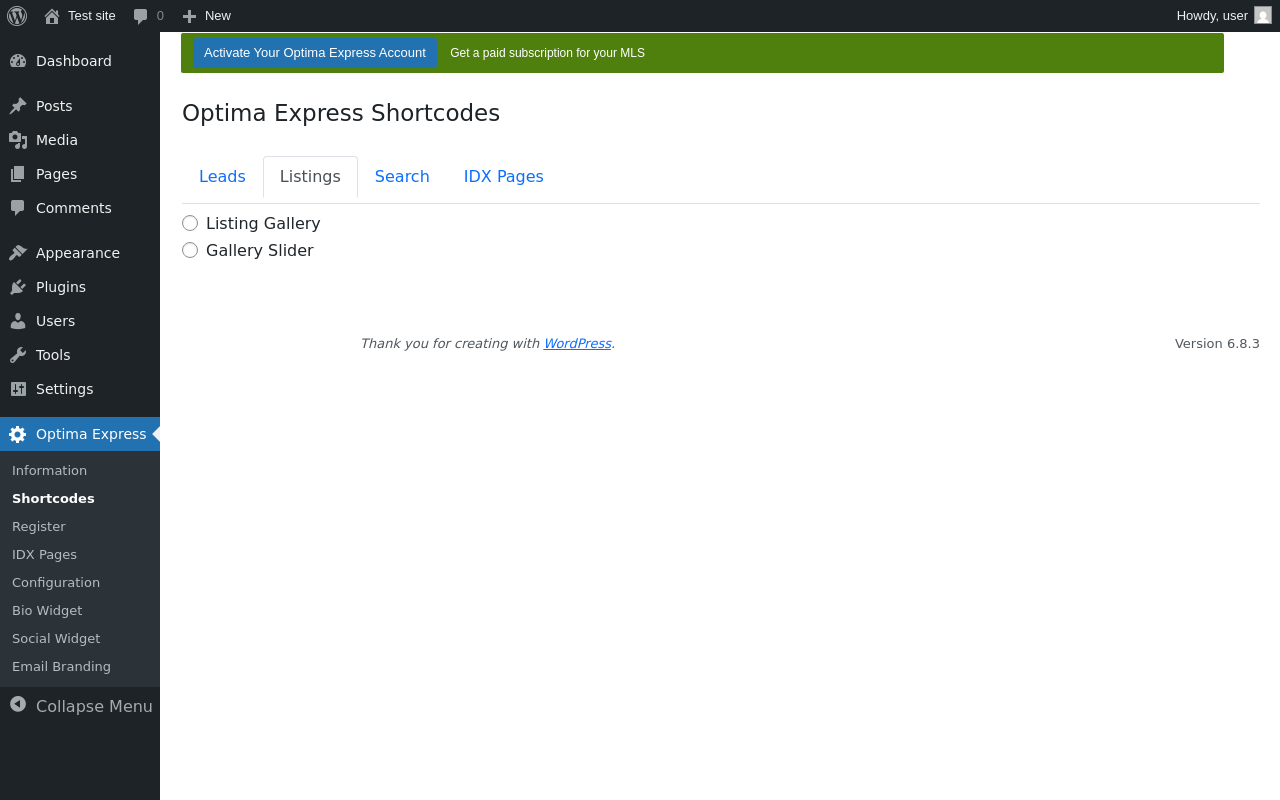Click the Optima Express Shortcodes heading
Screen dimensions: 1280x800
pos(341,113)
